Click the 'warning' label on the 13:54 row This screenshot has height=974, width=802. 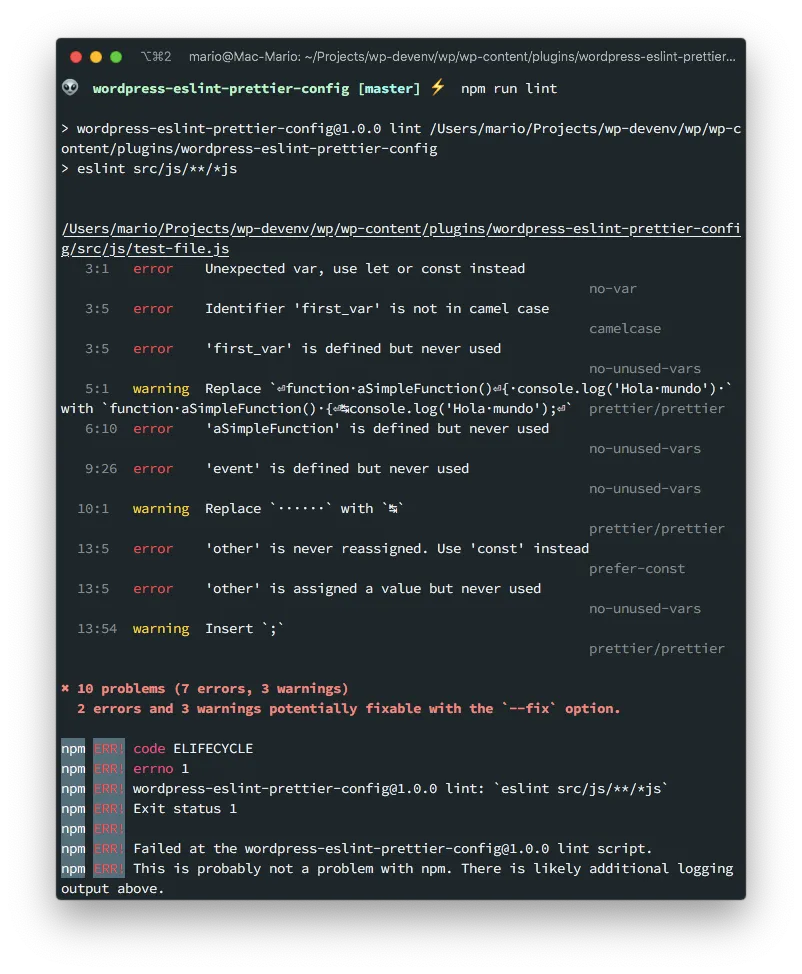click(x=161, y=629)
